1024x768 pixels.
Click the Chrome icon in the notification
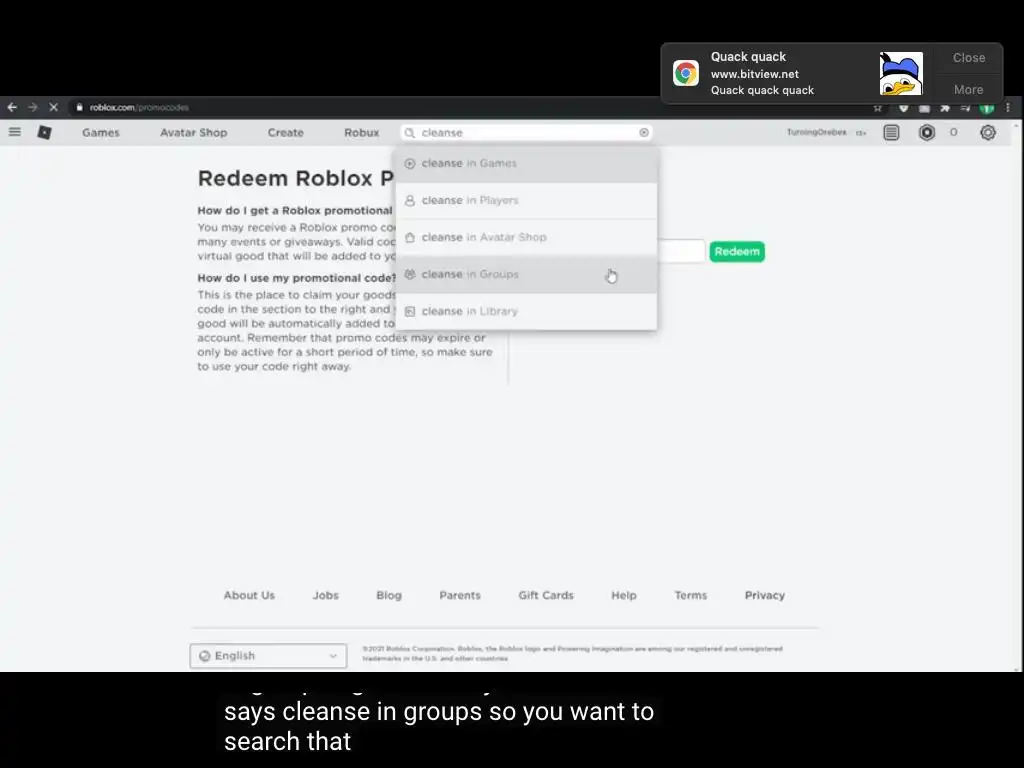(686, 73)
